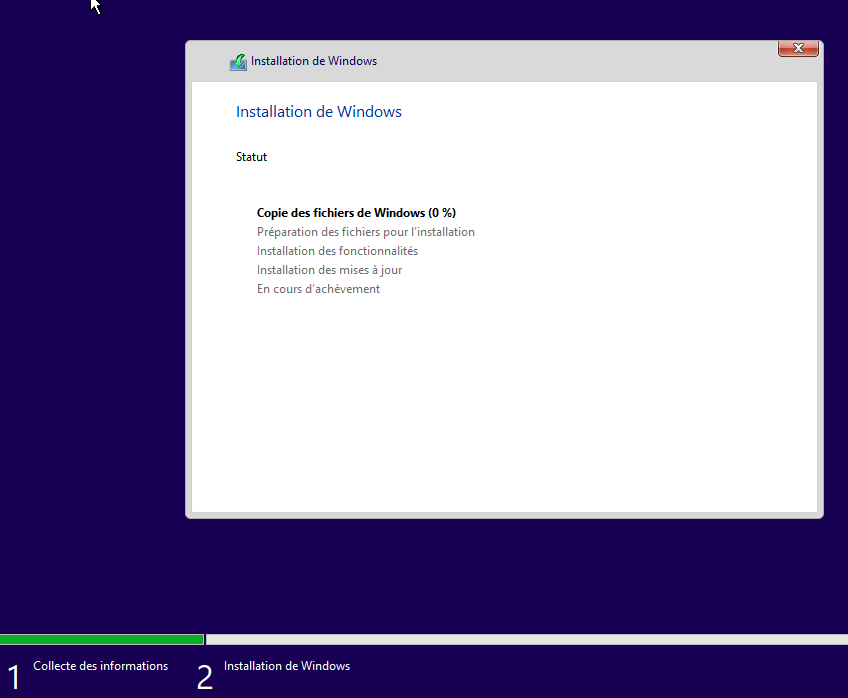Select 'Copie des fichiers de Windows (0 %)'
This screenshot has width=848, height=698.
(356, 213)
